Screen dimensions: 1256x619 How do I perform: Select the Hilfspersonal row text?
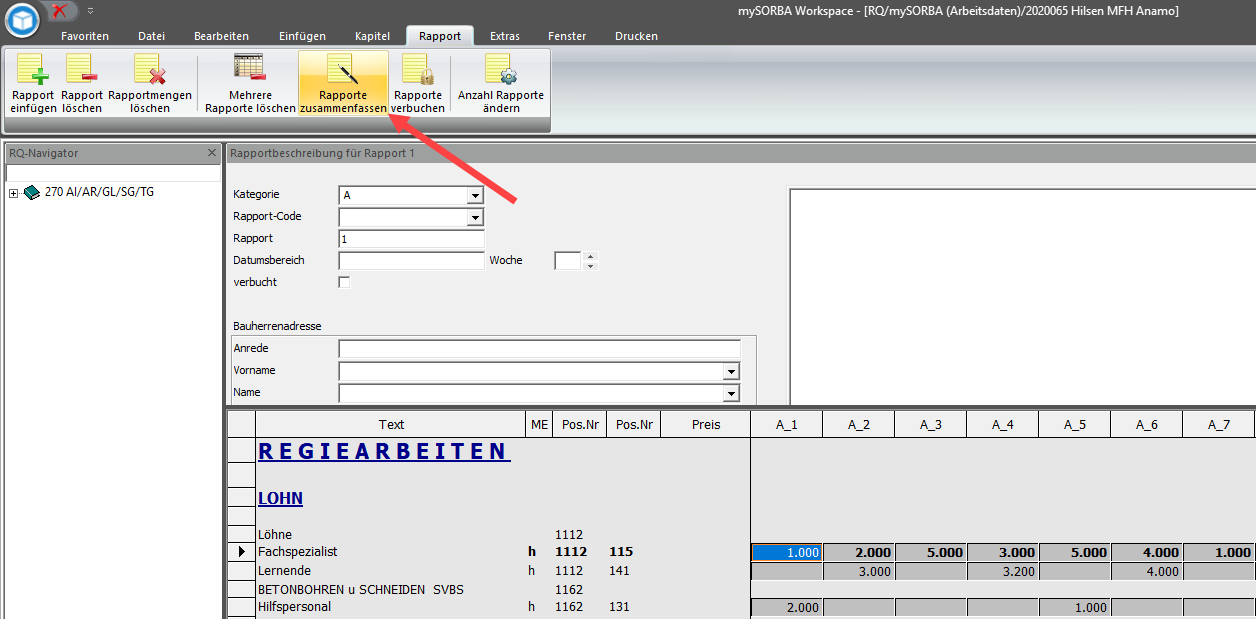(294, 607)
